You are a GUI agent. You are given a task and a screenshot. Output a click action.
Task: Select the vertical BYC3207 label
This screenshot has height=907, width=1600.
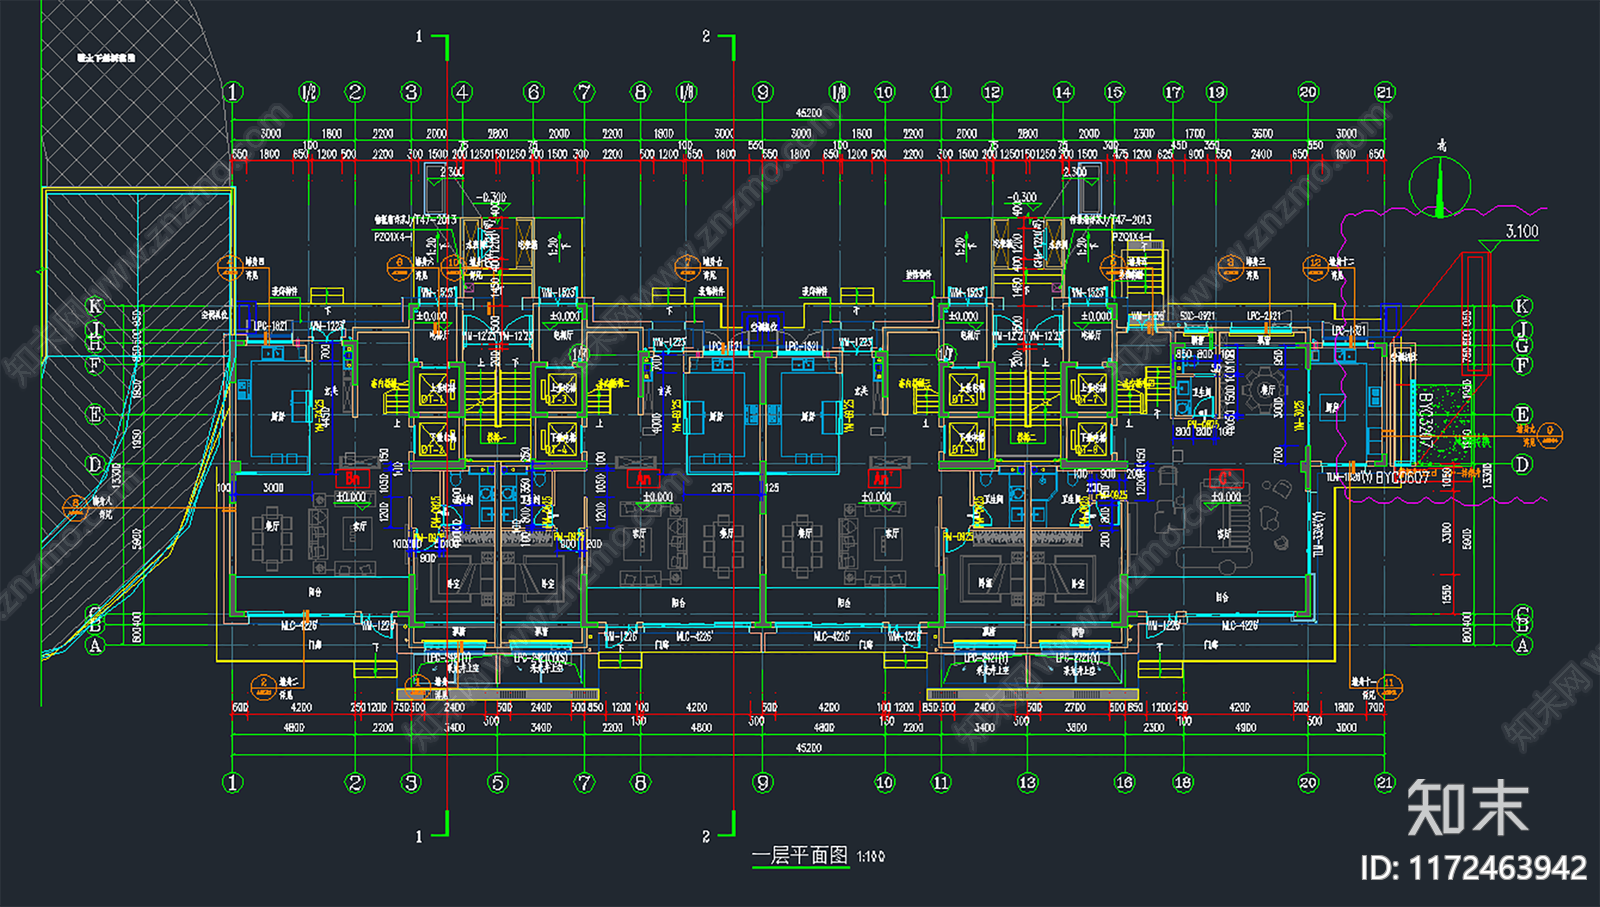[x=1424, y=418]
